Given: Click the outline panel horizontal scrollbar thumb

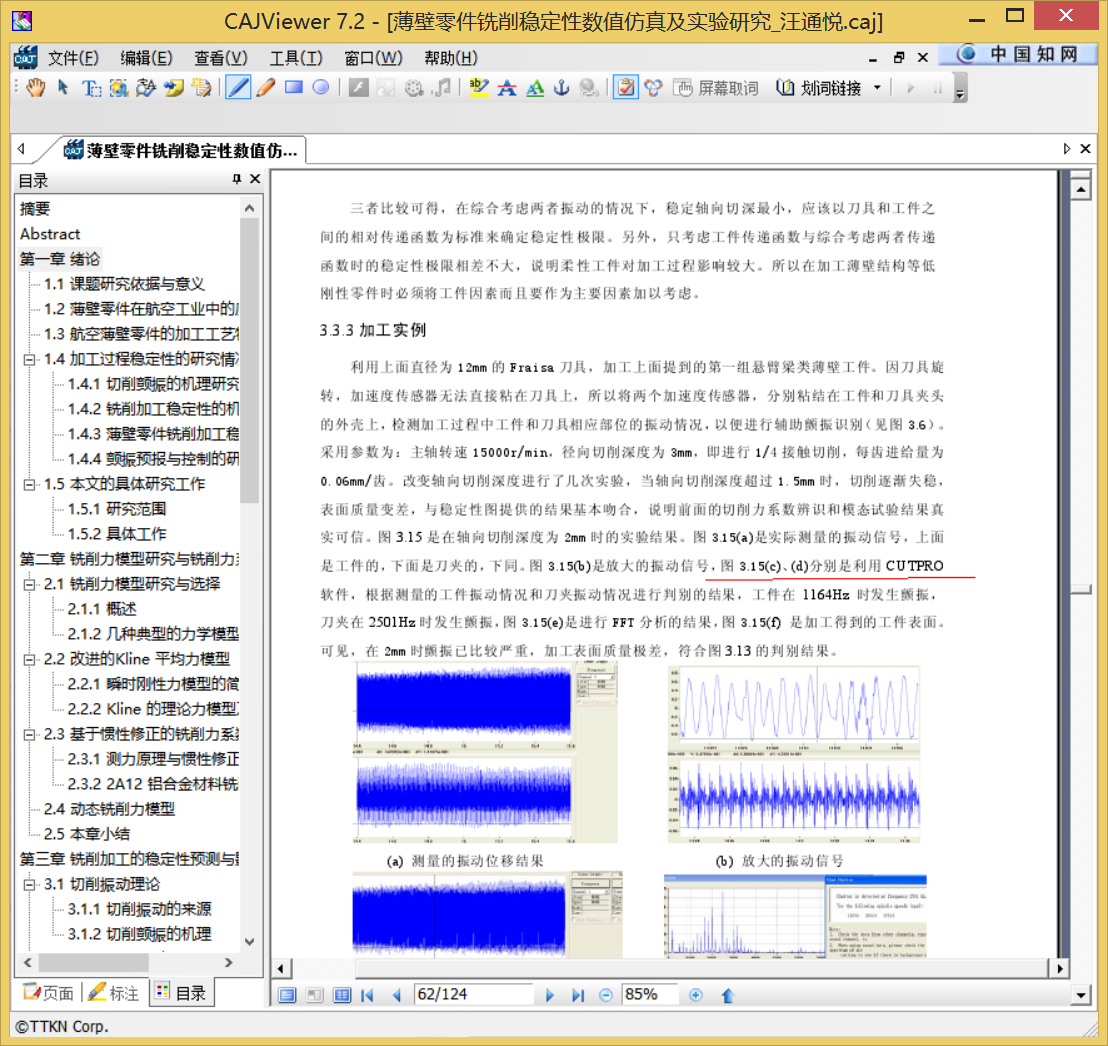Looking at the screenshot, I should click(93, 963).
